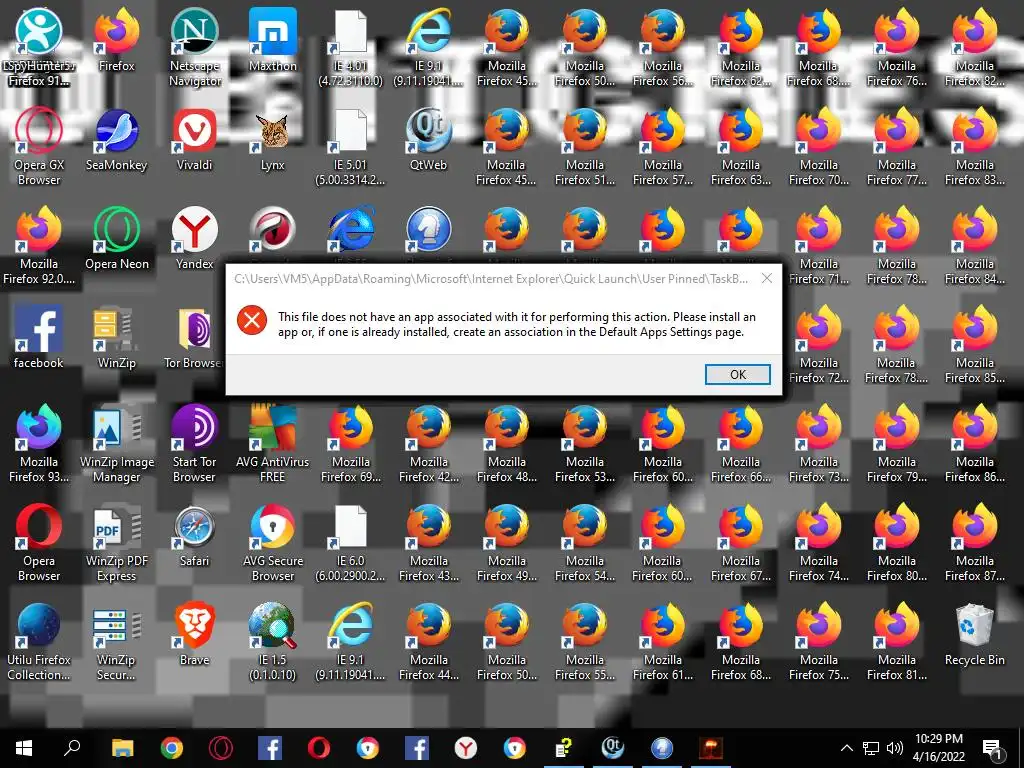The image size is (1024, 768).
Task: Select the IE 4.01 desktop shortcut
Action: [350, 48]
